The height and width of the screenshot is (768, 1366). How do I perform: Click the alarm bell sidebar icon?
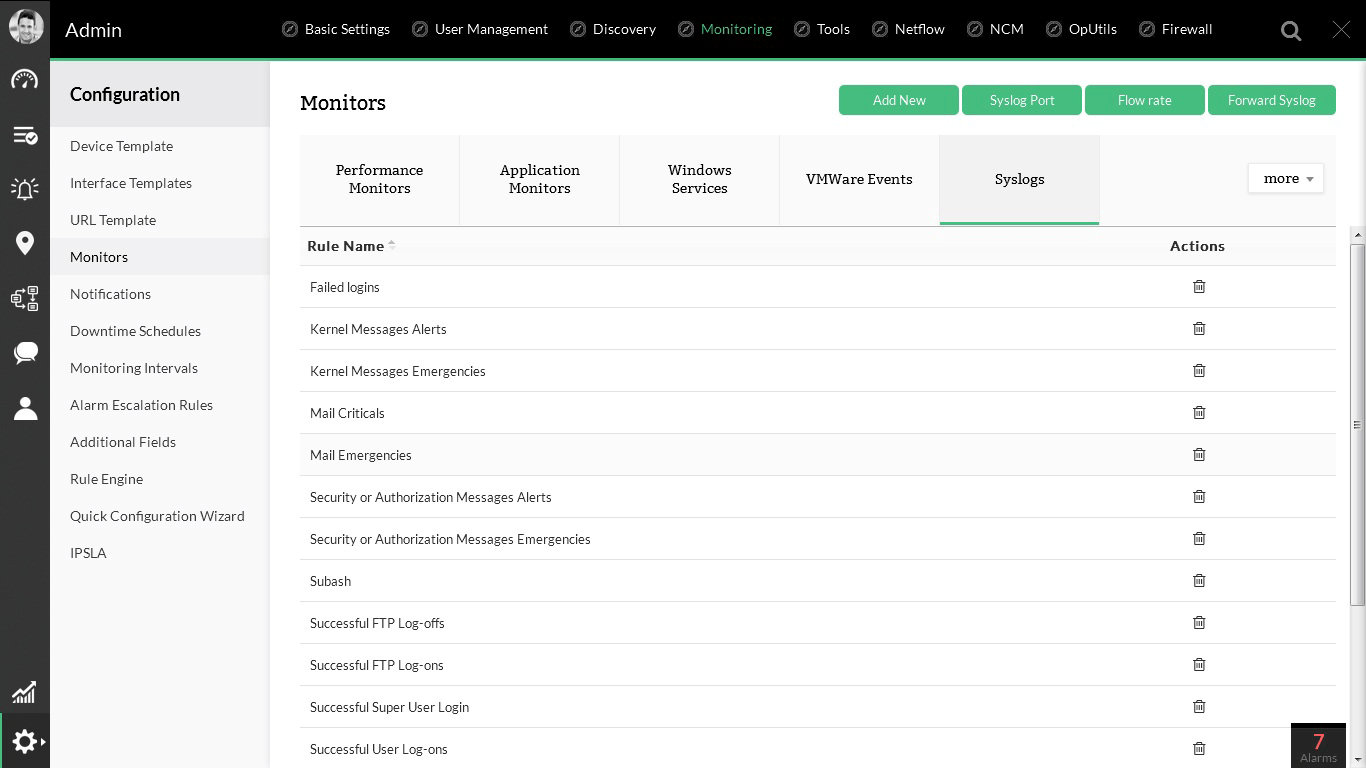coord(25,188)
